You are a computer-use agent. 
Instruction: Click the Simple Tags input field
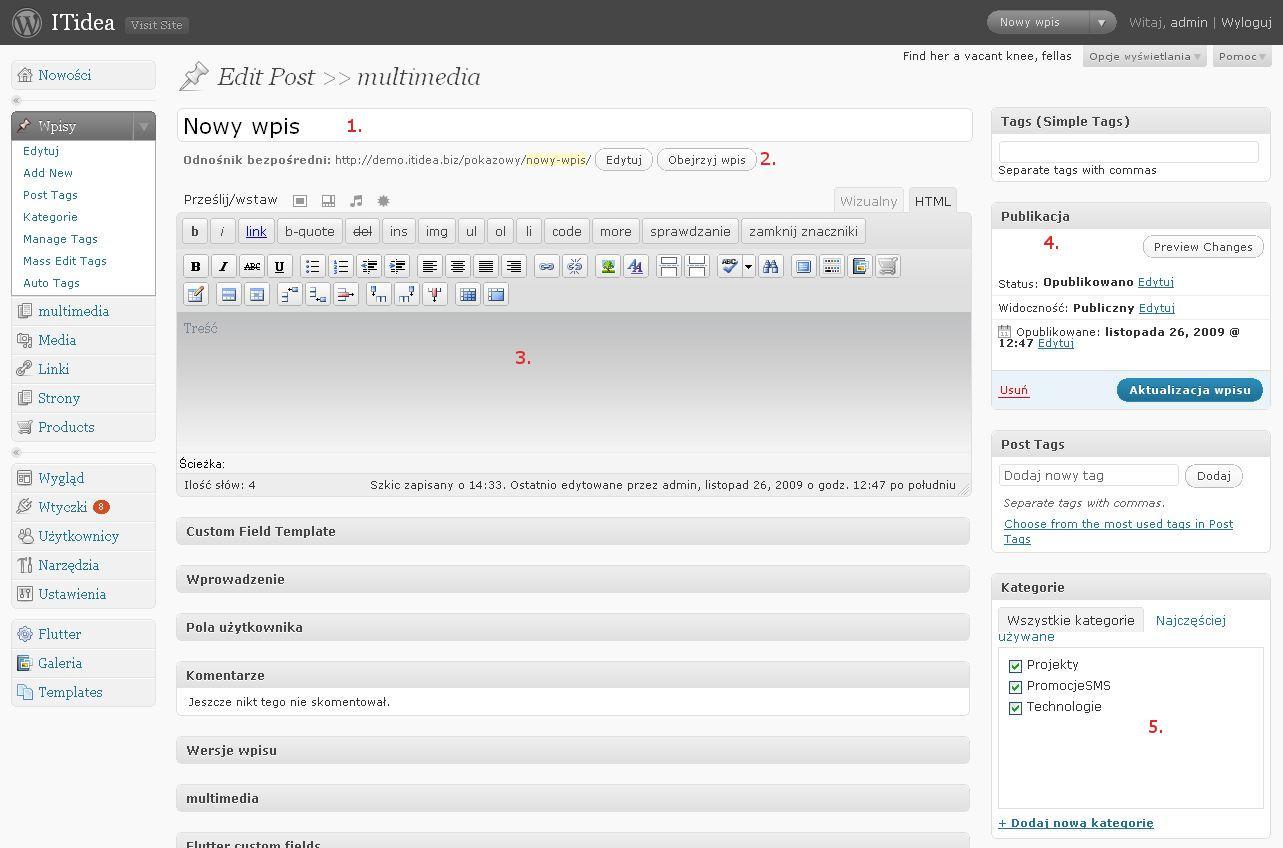tap(1128, 152)
